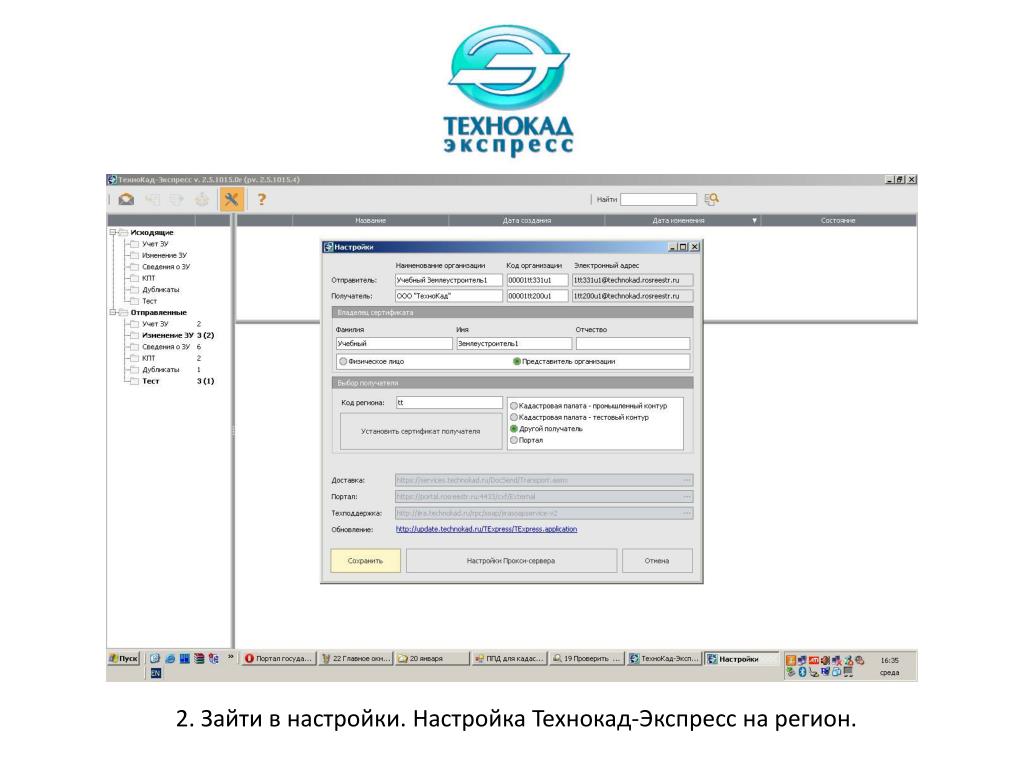Click recipient code field 00001tt200u1

tap(537, 296)
